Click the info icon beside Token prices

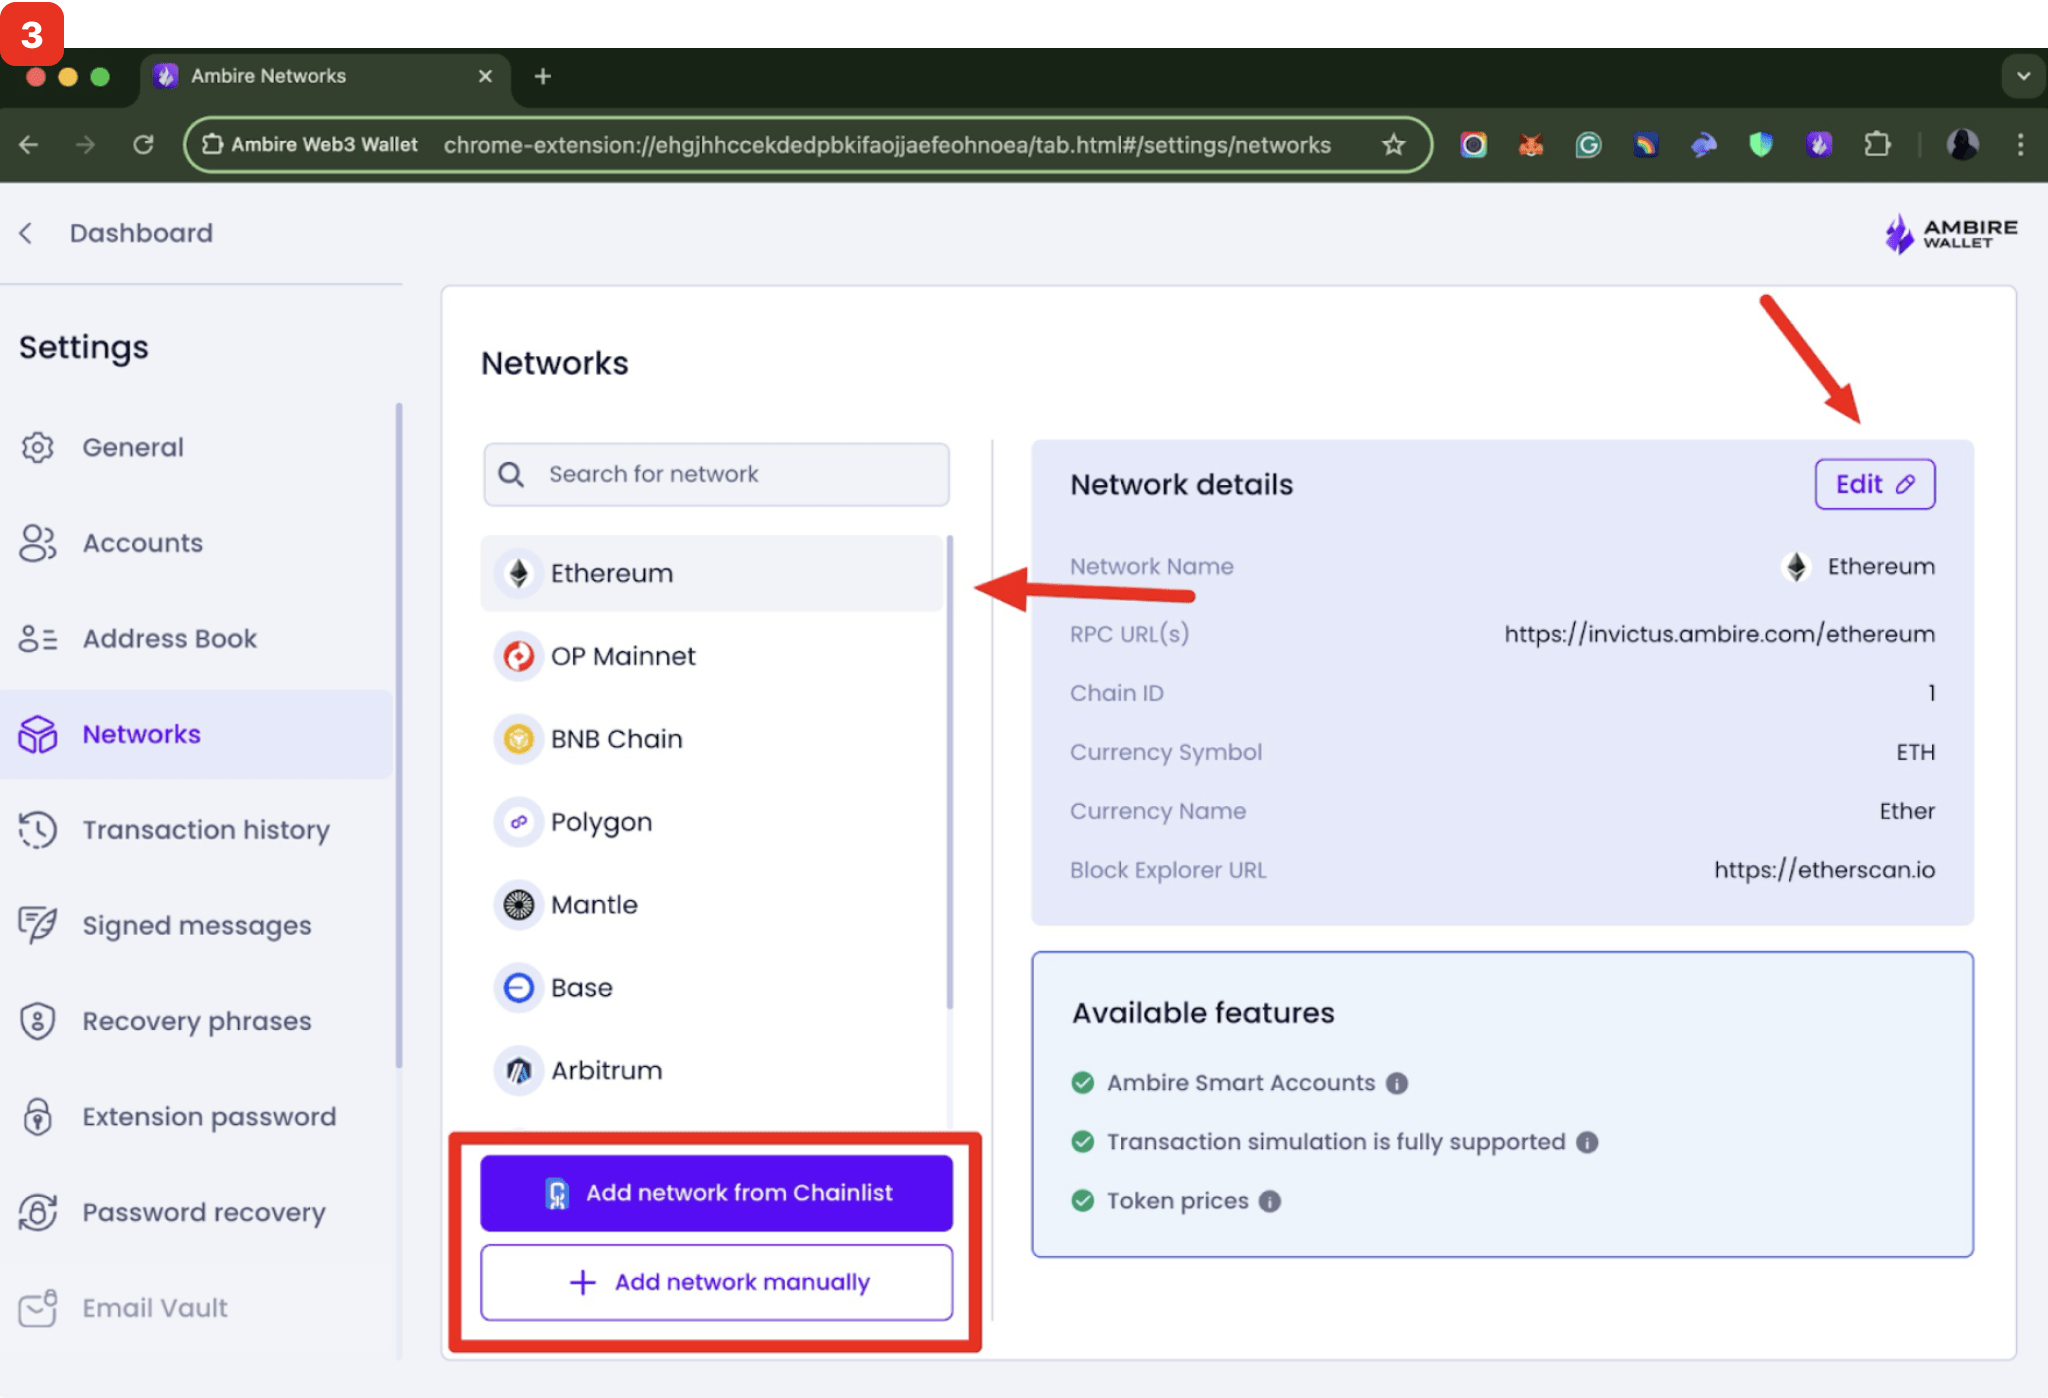(1269, 1200)
